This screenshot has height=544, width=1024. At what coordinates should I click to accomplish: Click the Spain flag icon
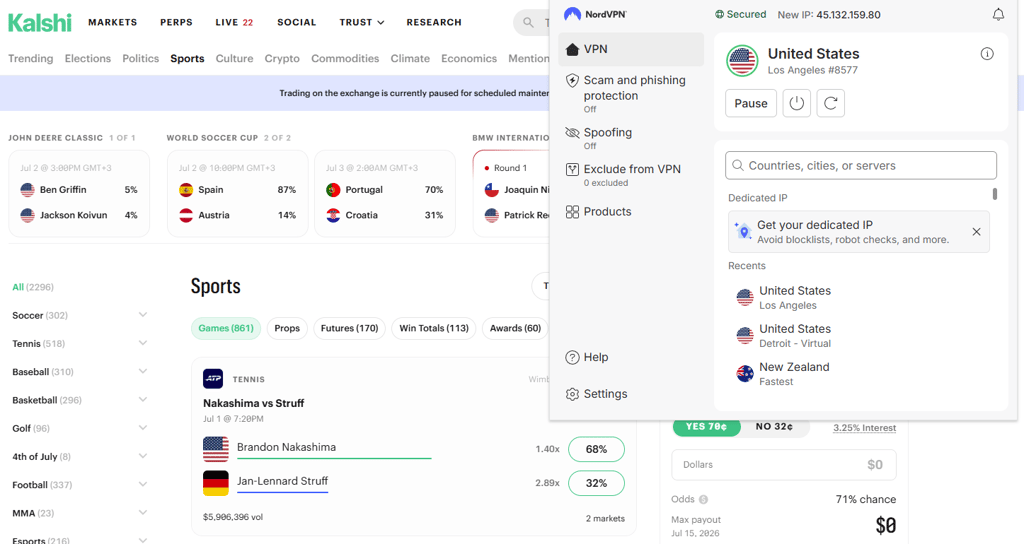186,190
